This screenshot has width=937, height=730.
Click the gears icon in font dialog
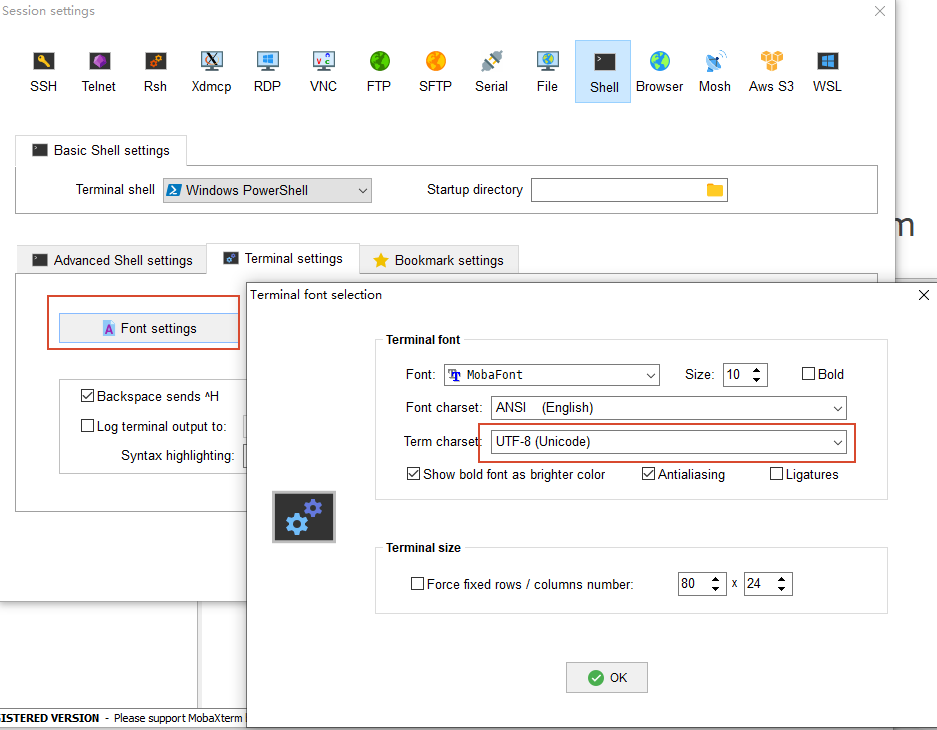point(304,517)
